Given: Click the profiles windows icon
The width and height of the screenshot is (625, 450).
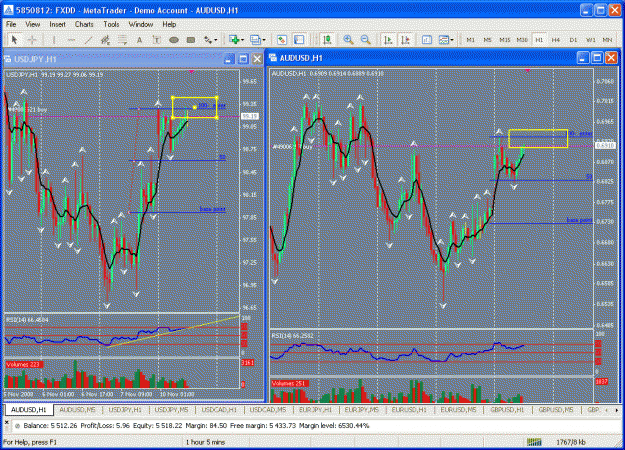Looking at the screenshot, I should coord(255,39).
